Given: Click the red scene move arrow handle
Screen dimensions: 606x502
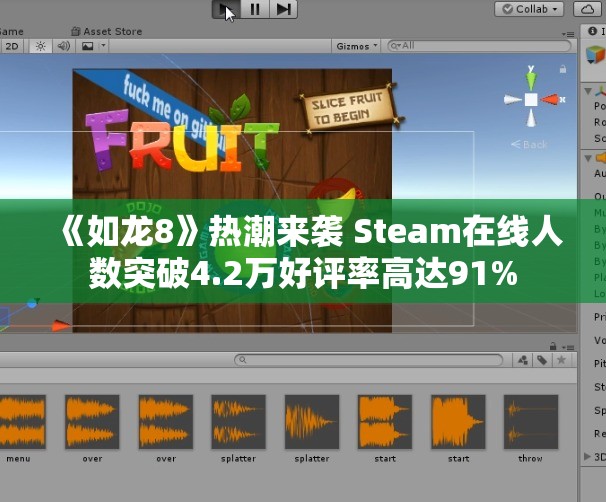Looking at the screenshot, I should (61, 325).
